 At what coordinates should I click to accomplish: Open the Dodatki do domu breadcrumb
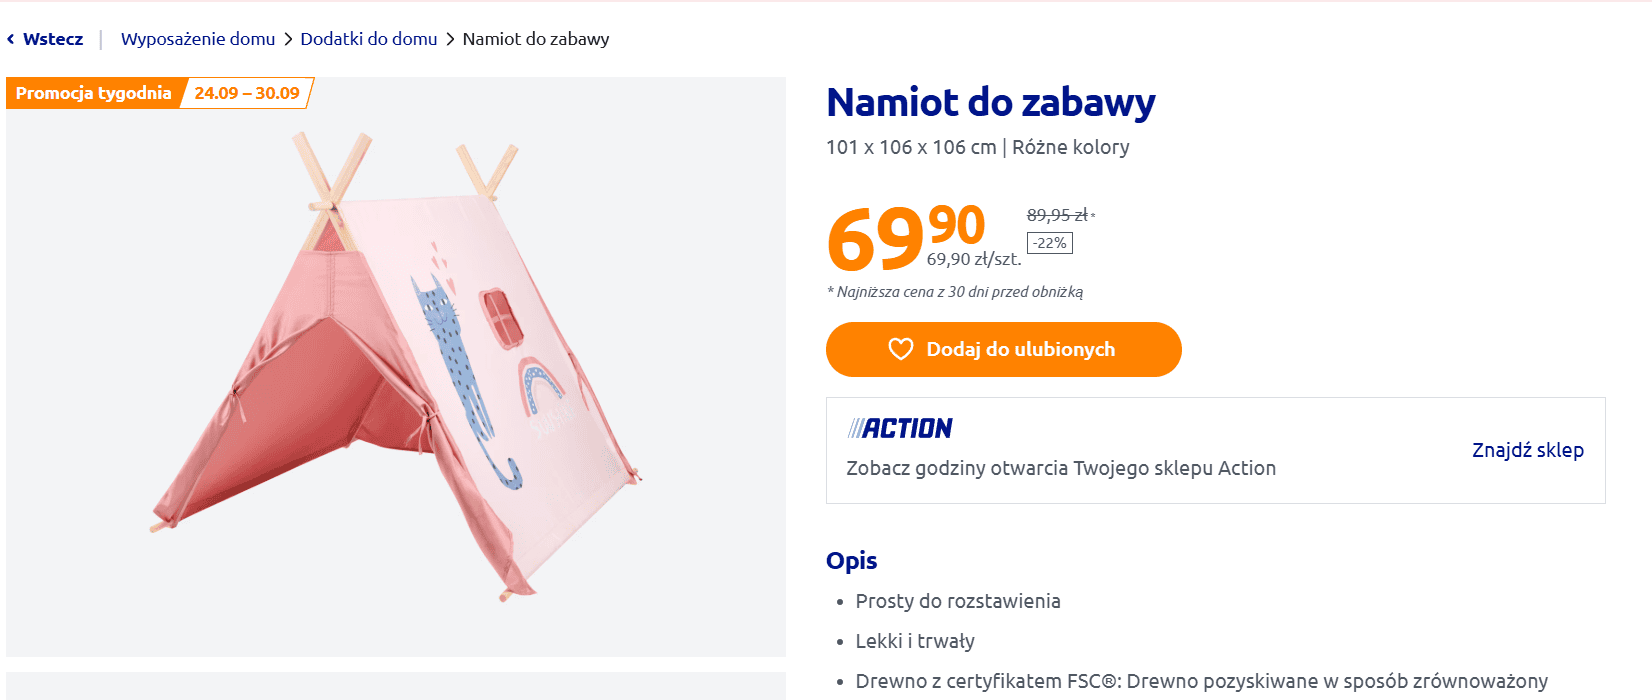(x=369, y=39)
